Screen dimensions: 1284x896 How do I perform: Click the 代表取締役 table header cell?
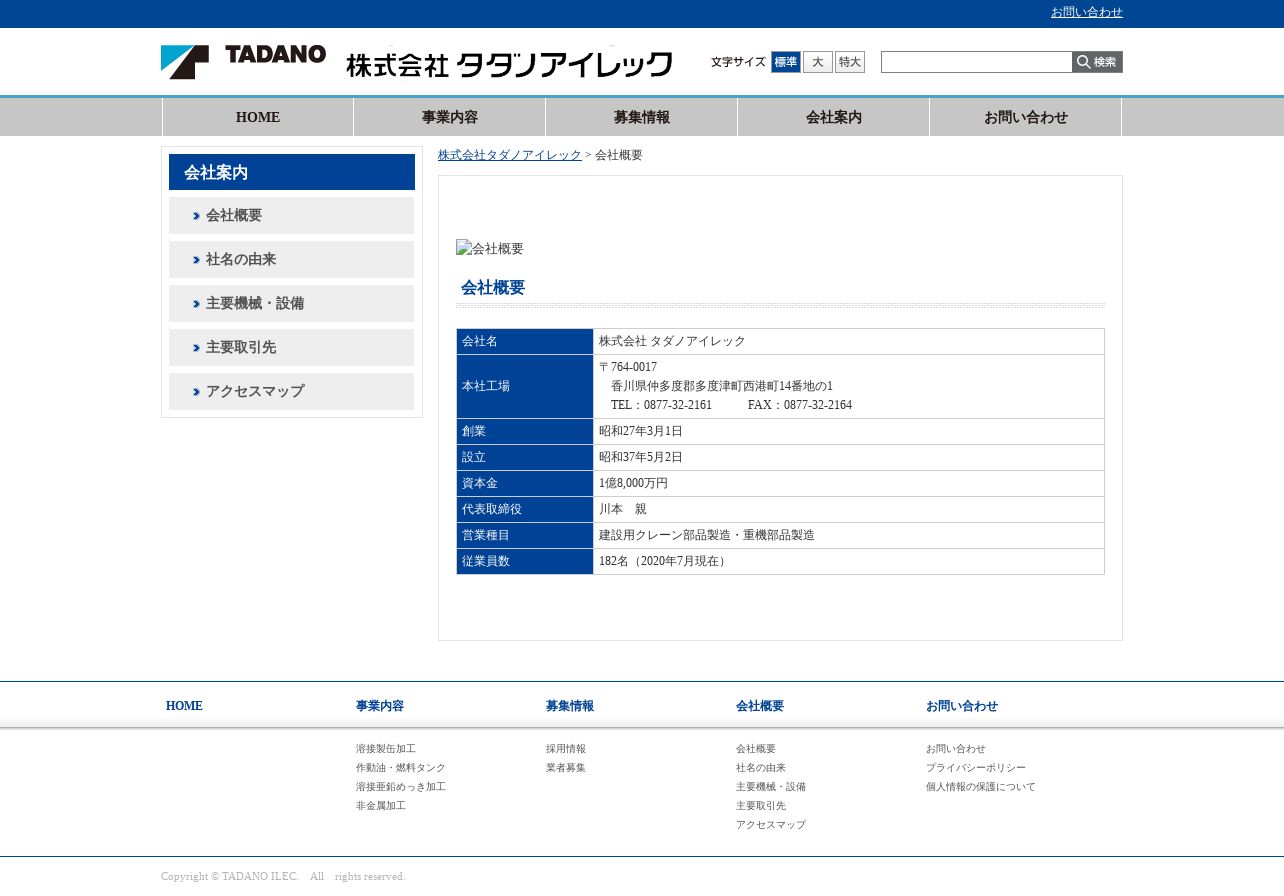[x=525, y=509]
